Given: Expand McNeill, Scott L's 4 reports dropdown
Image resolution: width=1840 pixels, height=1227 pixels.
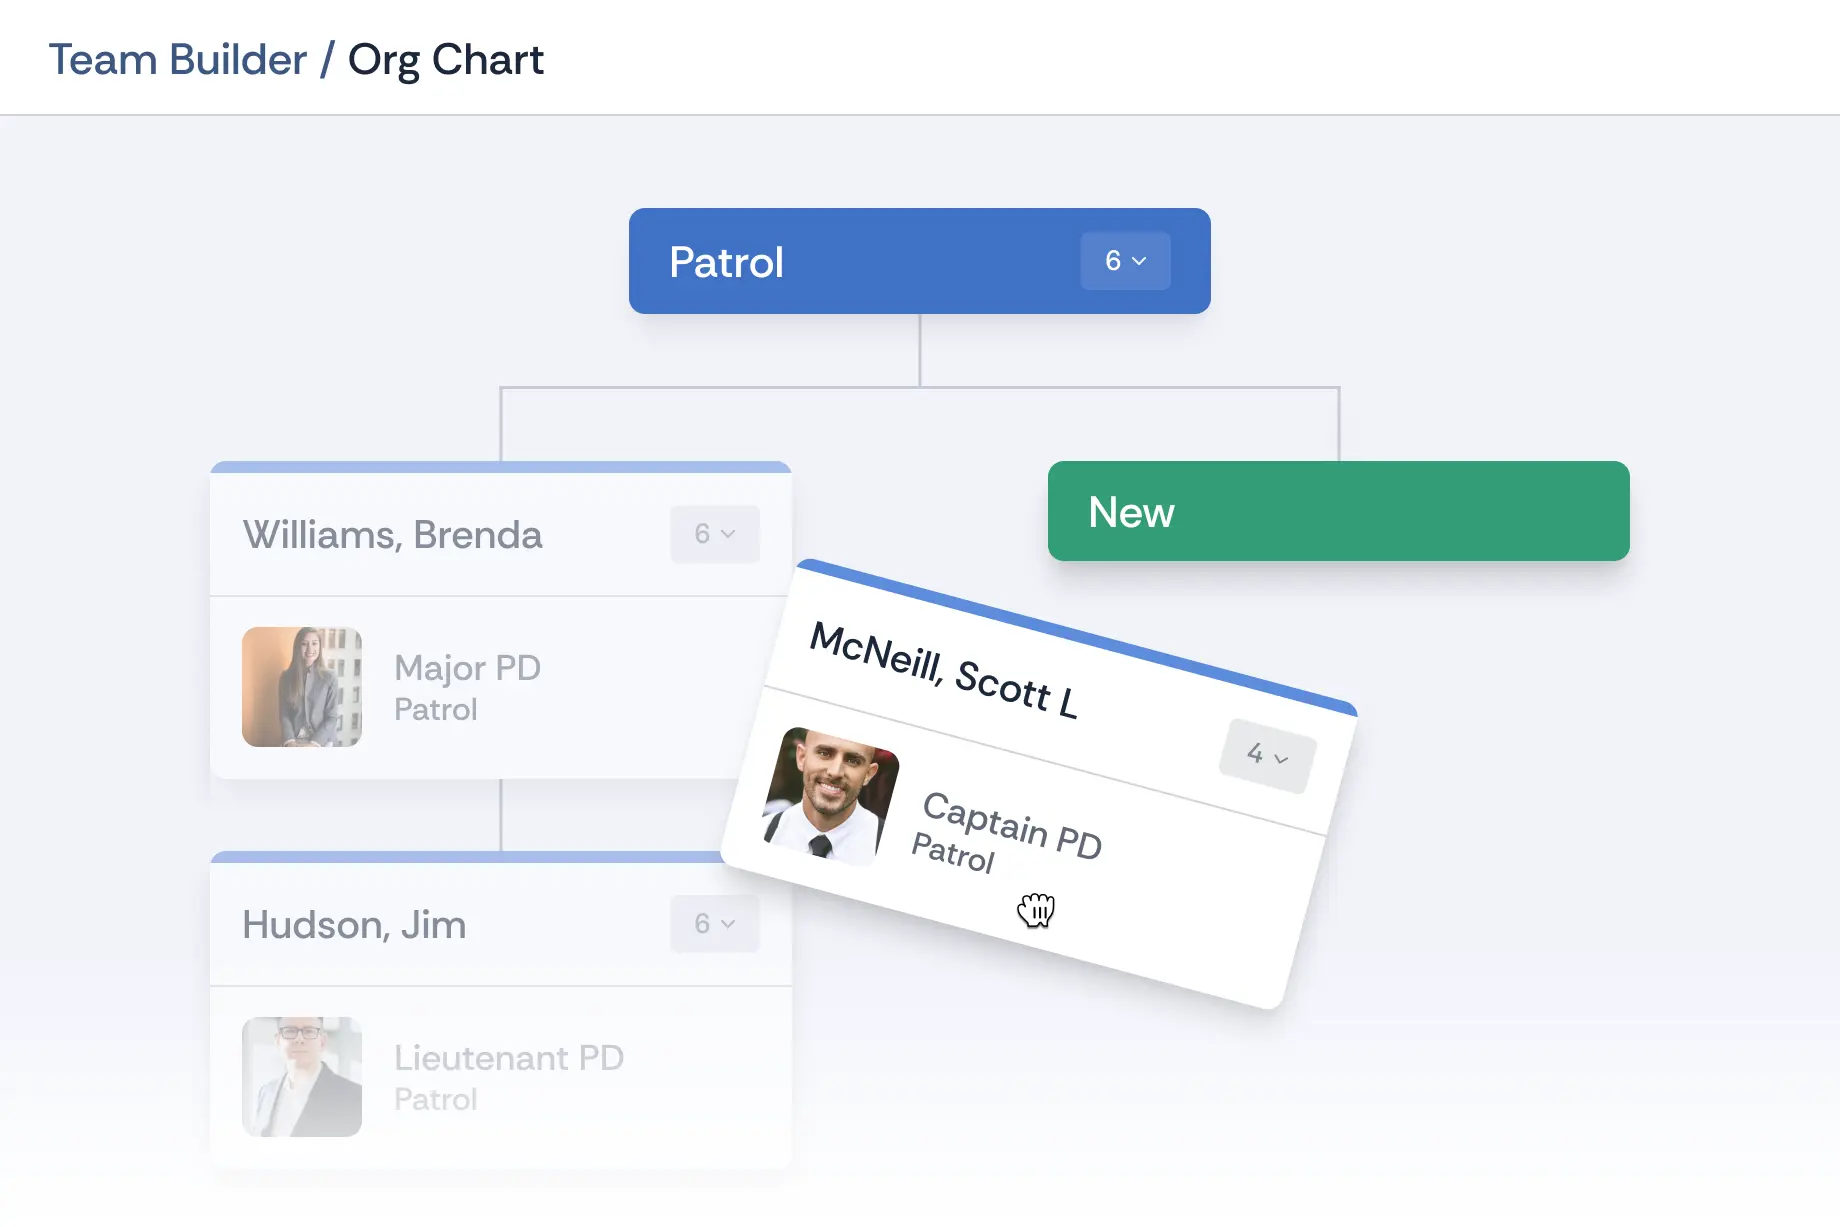Looking at the screenshot, I should (1267, 756).
